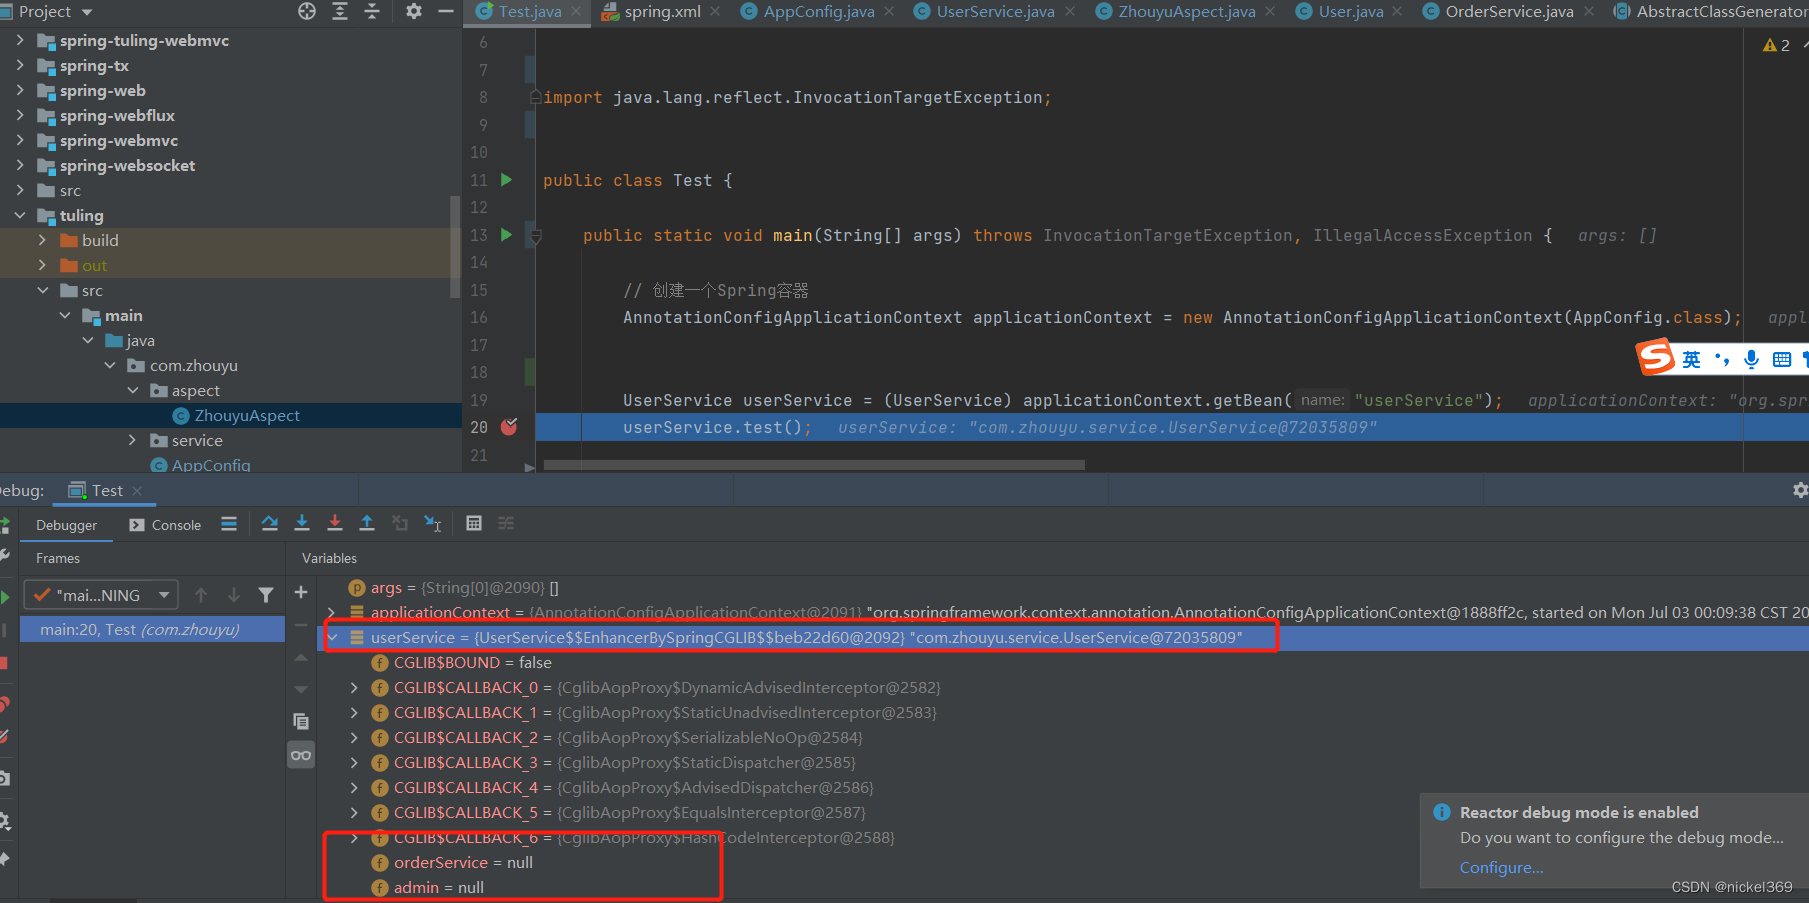Viewport: 1809px width, 903px height.
Task: Click the Step Into debugger icon
Action: (x=302, y=523)
